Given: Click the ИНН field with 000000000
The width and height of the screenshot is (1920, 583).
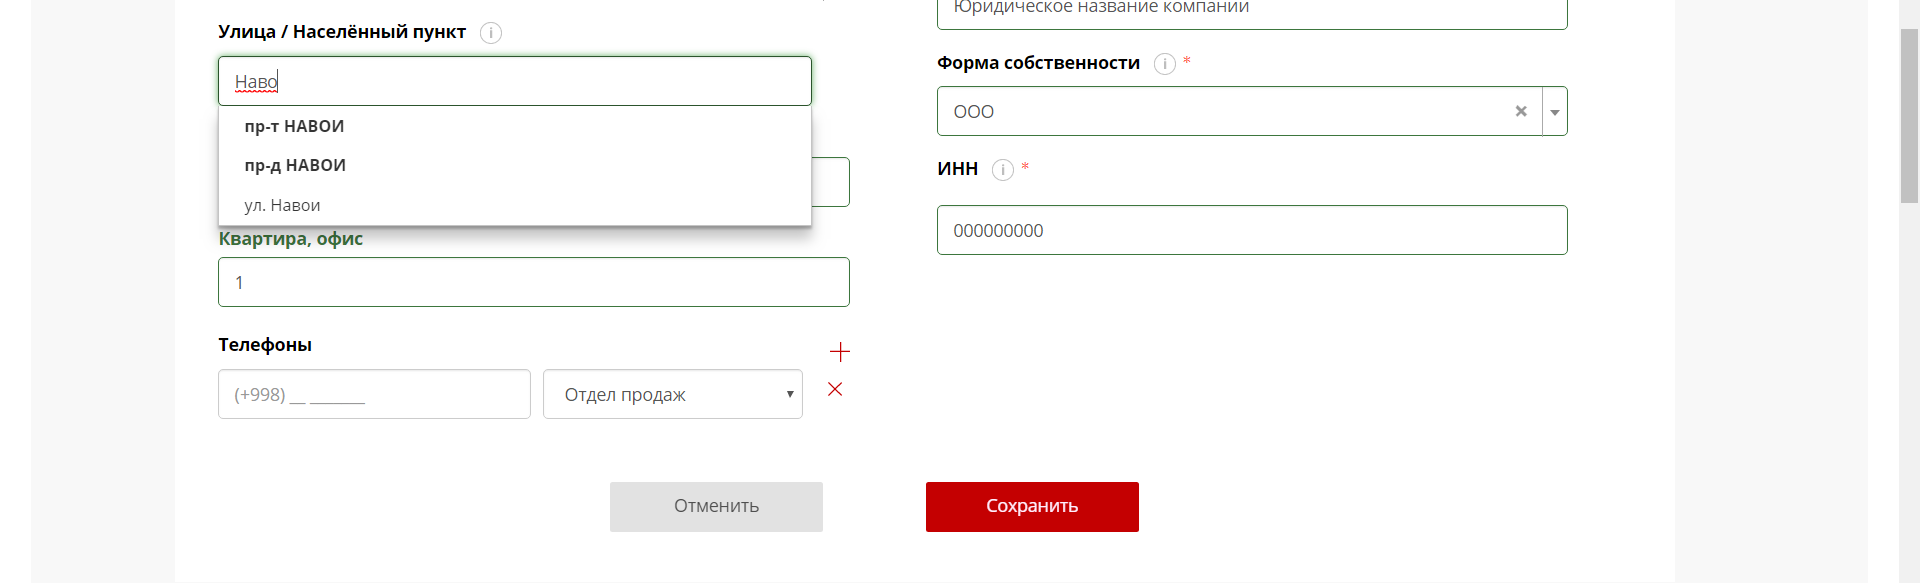Looking at the screenshot, I should [1251, 230].
